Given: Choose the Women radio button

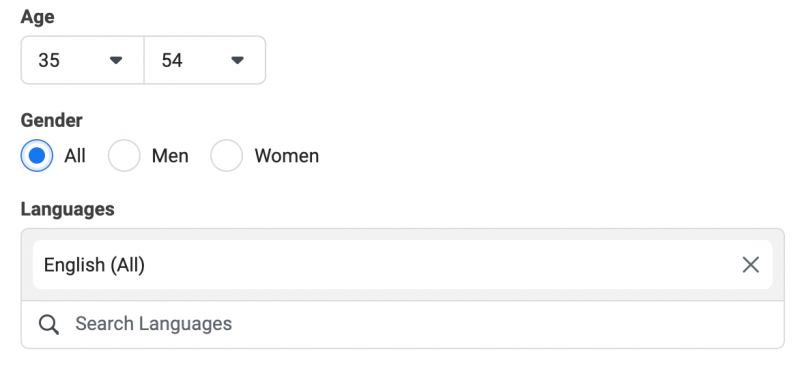Looking at the screenshot, I should point(227,156).
